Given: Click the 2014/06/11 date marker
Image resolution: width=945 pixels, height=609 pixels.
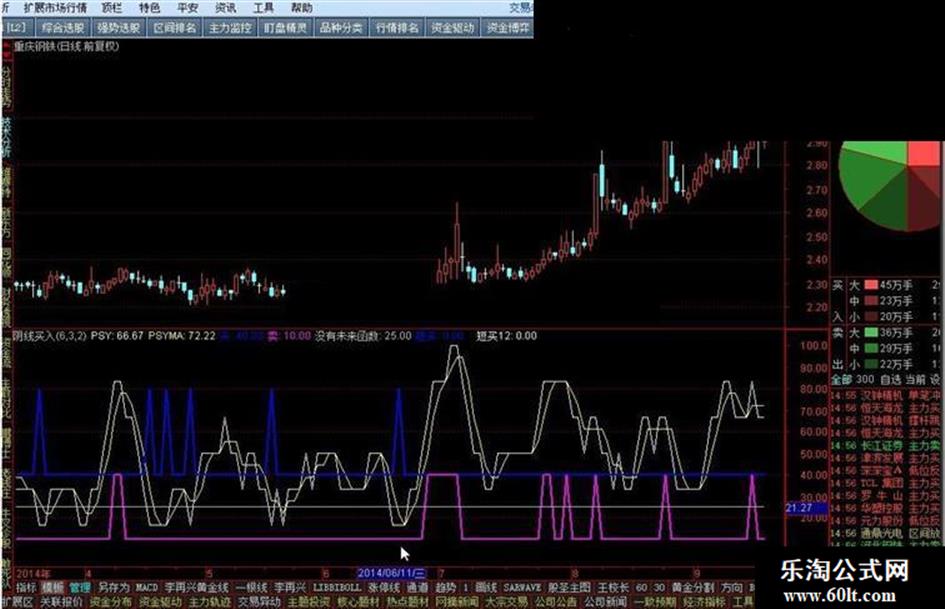Looking at the screenshot, I should coord(392,573).
